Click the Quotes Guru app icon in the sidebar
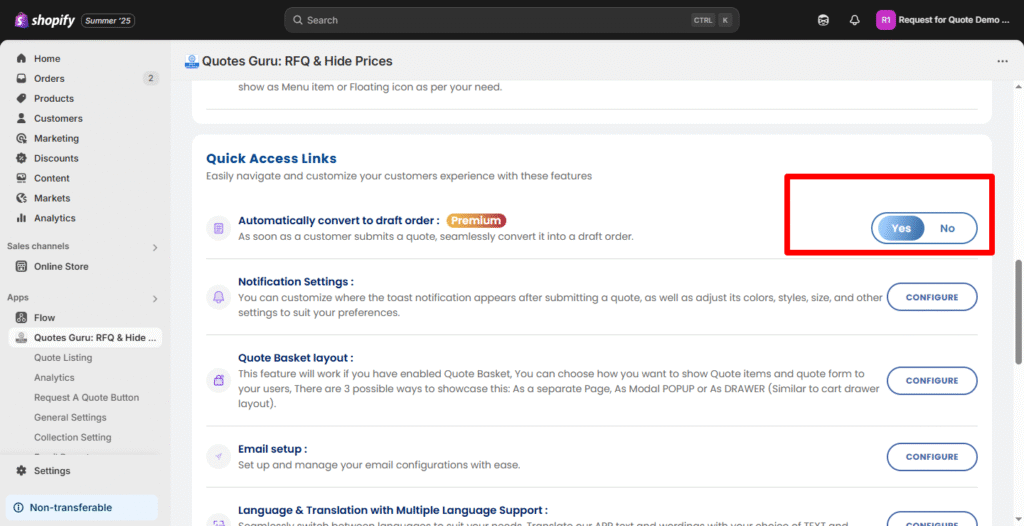The image size is (1024, 526). click(x=22, y=337)
